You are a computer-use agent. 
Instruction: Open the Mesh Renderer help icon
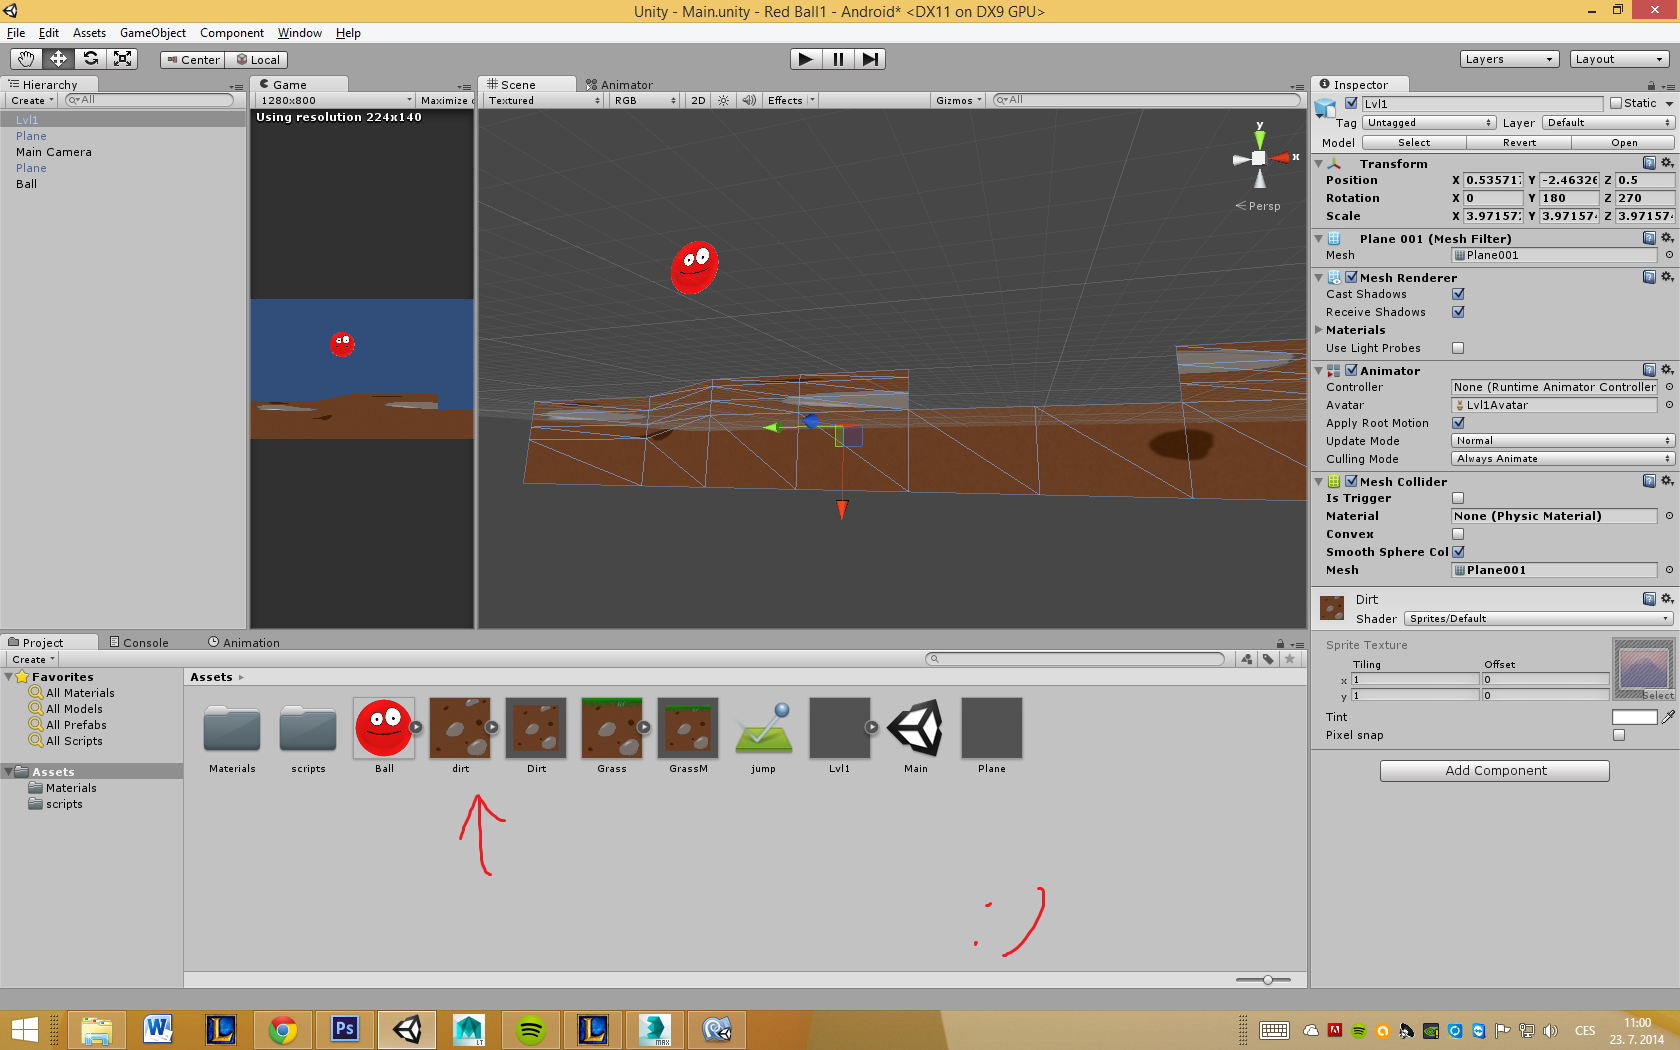1649,277
